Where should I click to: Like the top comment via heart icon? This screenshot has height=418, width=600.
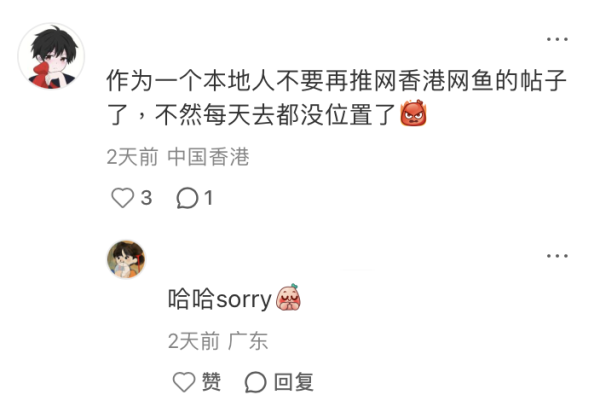(122, 198)
